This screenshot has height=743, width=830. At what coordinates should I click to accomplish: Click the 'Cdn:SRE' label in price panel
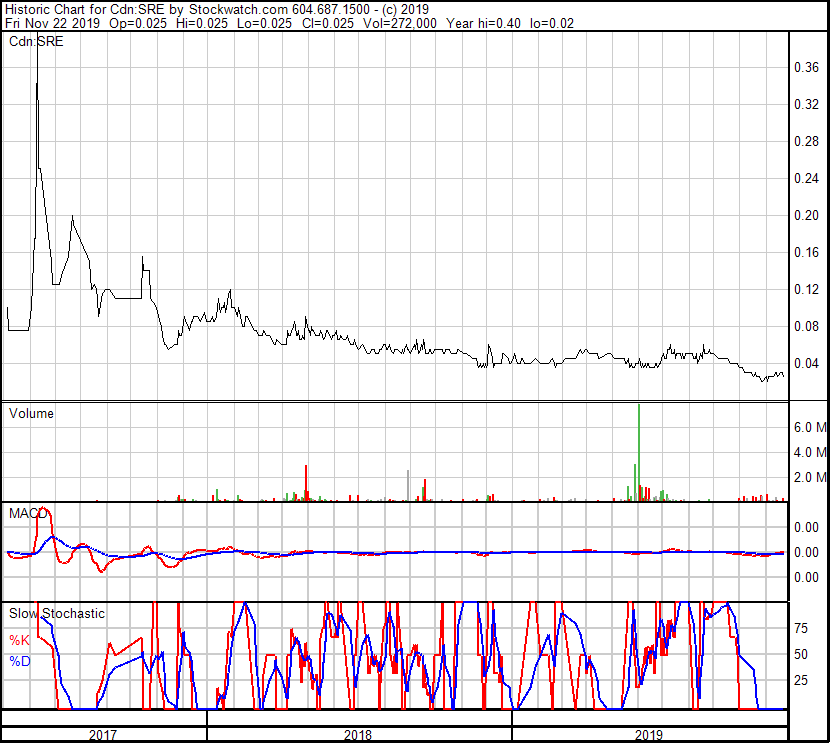click(x=36, y=41)
